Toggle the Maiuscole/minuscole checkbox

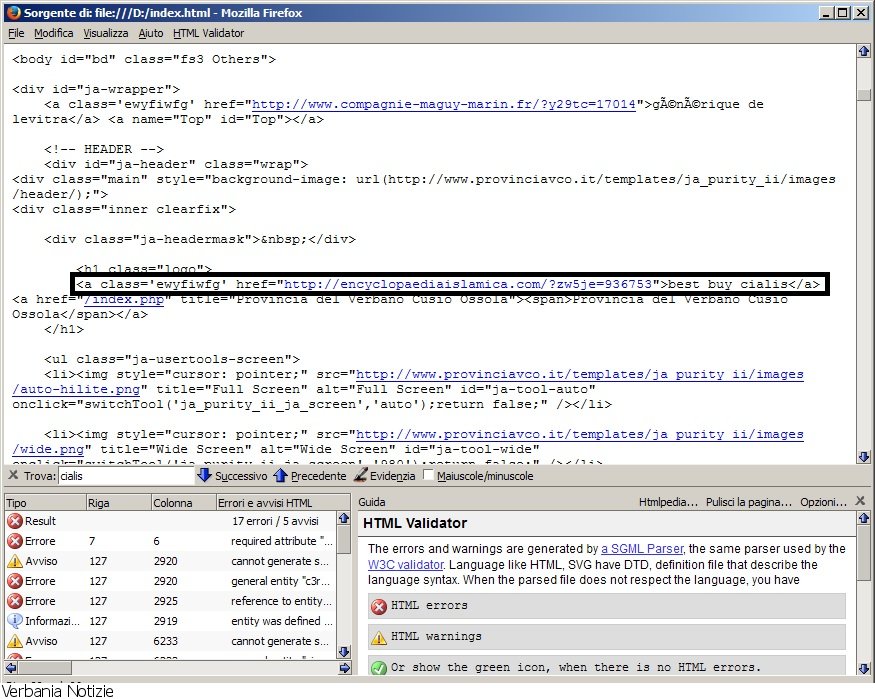pyautogui.click(x=429, y=476)
